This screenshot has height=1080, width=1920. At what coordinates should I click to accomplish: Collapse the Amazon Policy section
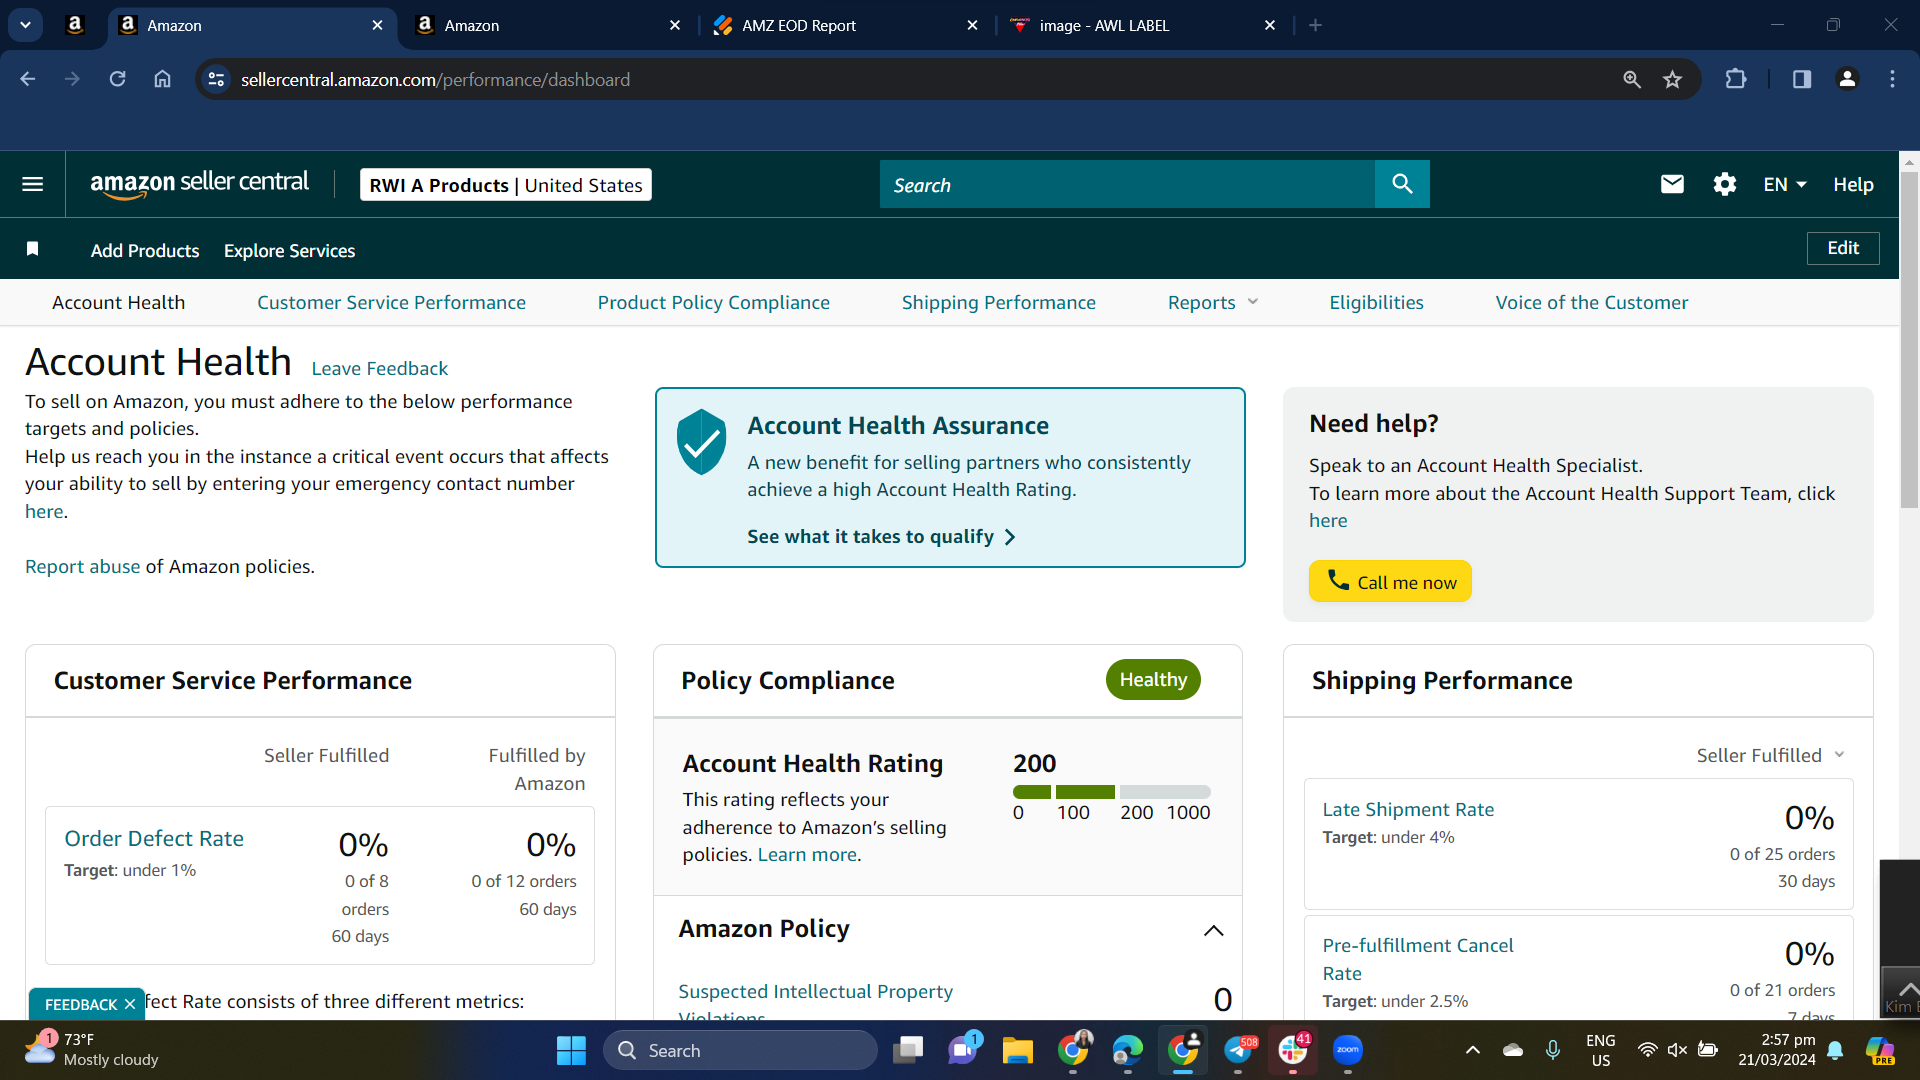1213,930
